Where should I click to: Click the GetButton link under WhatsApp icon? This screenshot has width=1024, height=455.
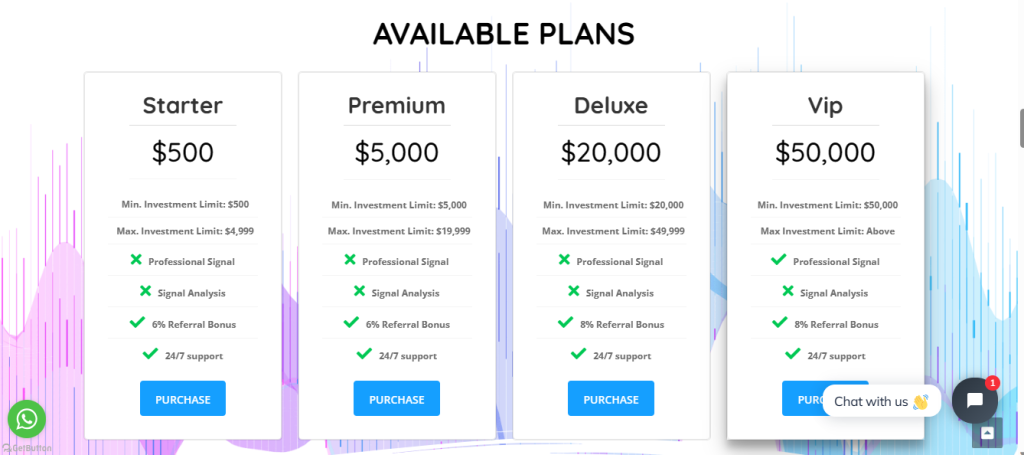click(27, 448)
